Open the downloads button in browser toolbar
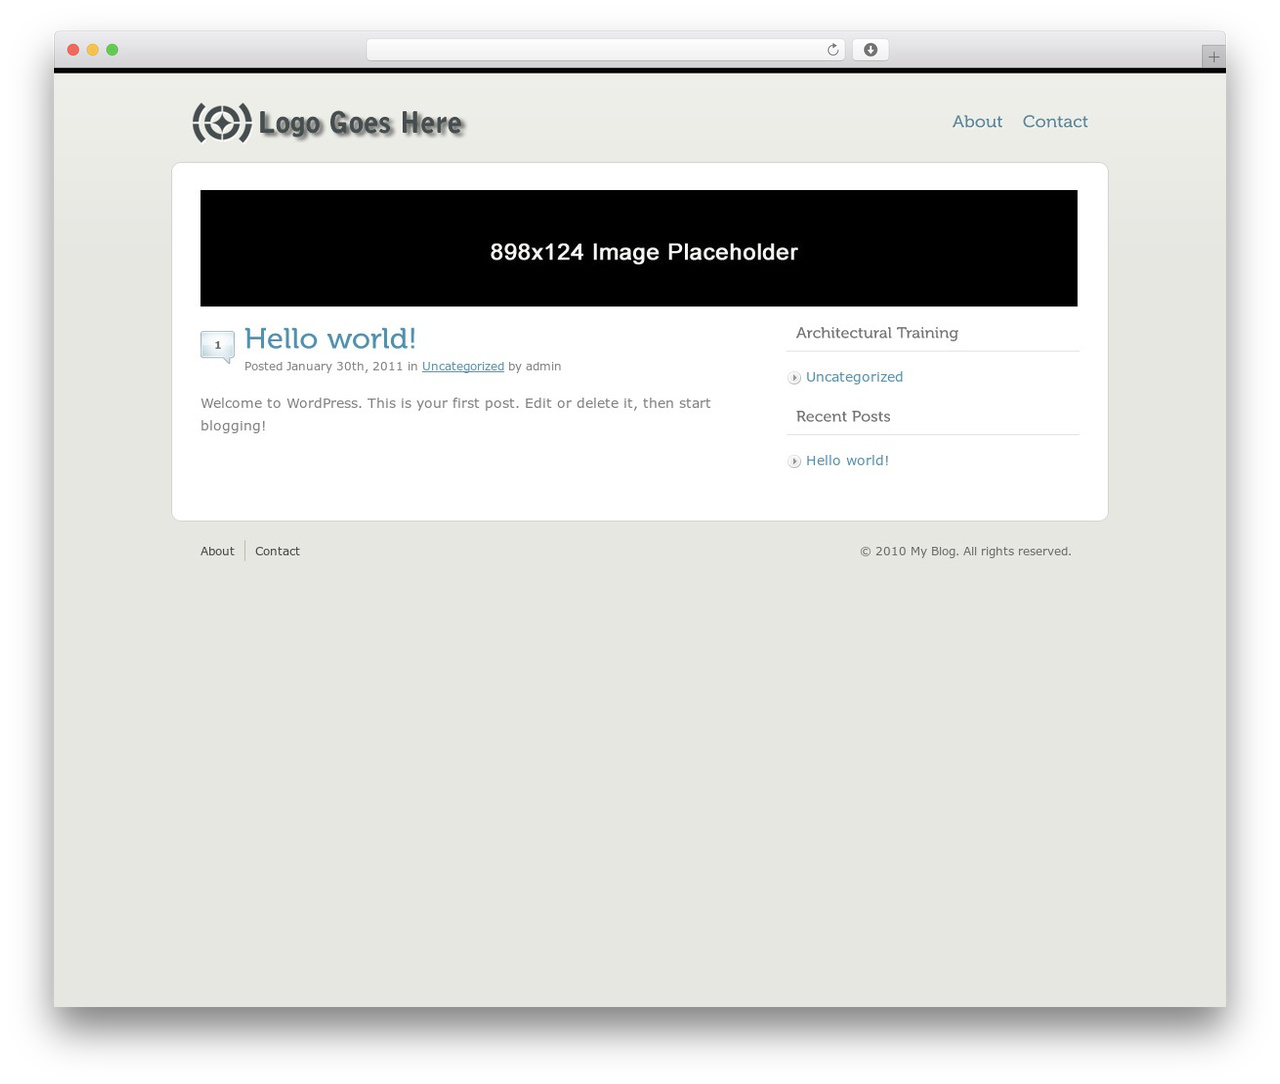 click(870, 50)
